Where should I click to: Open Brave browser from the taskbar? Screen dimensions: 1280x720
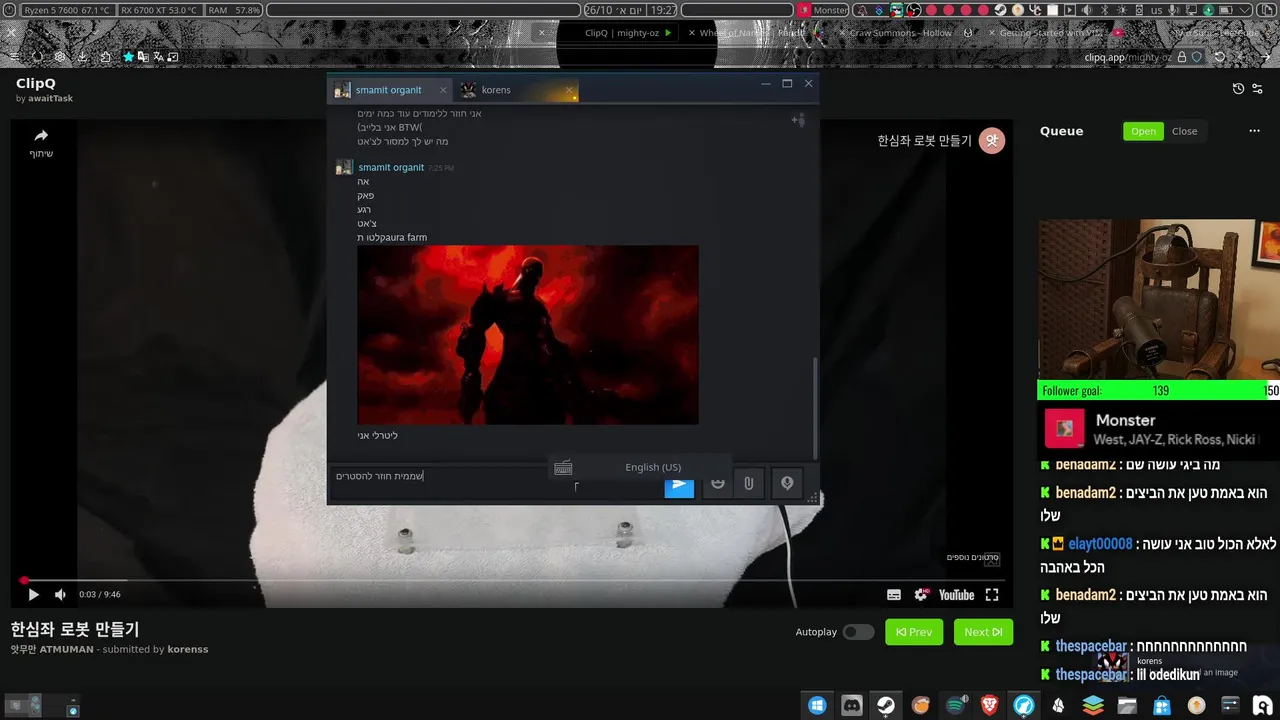click(990, 705)
